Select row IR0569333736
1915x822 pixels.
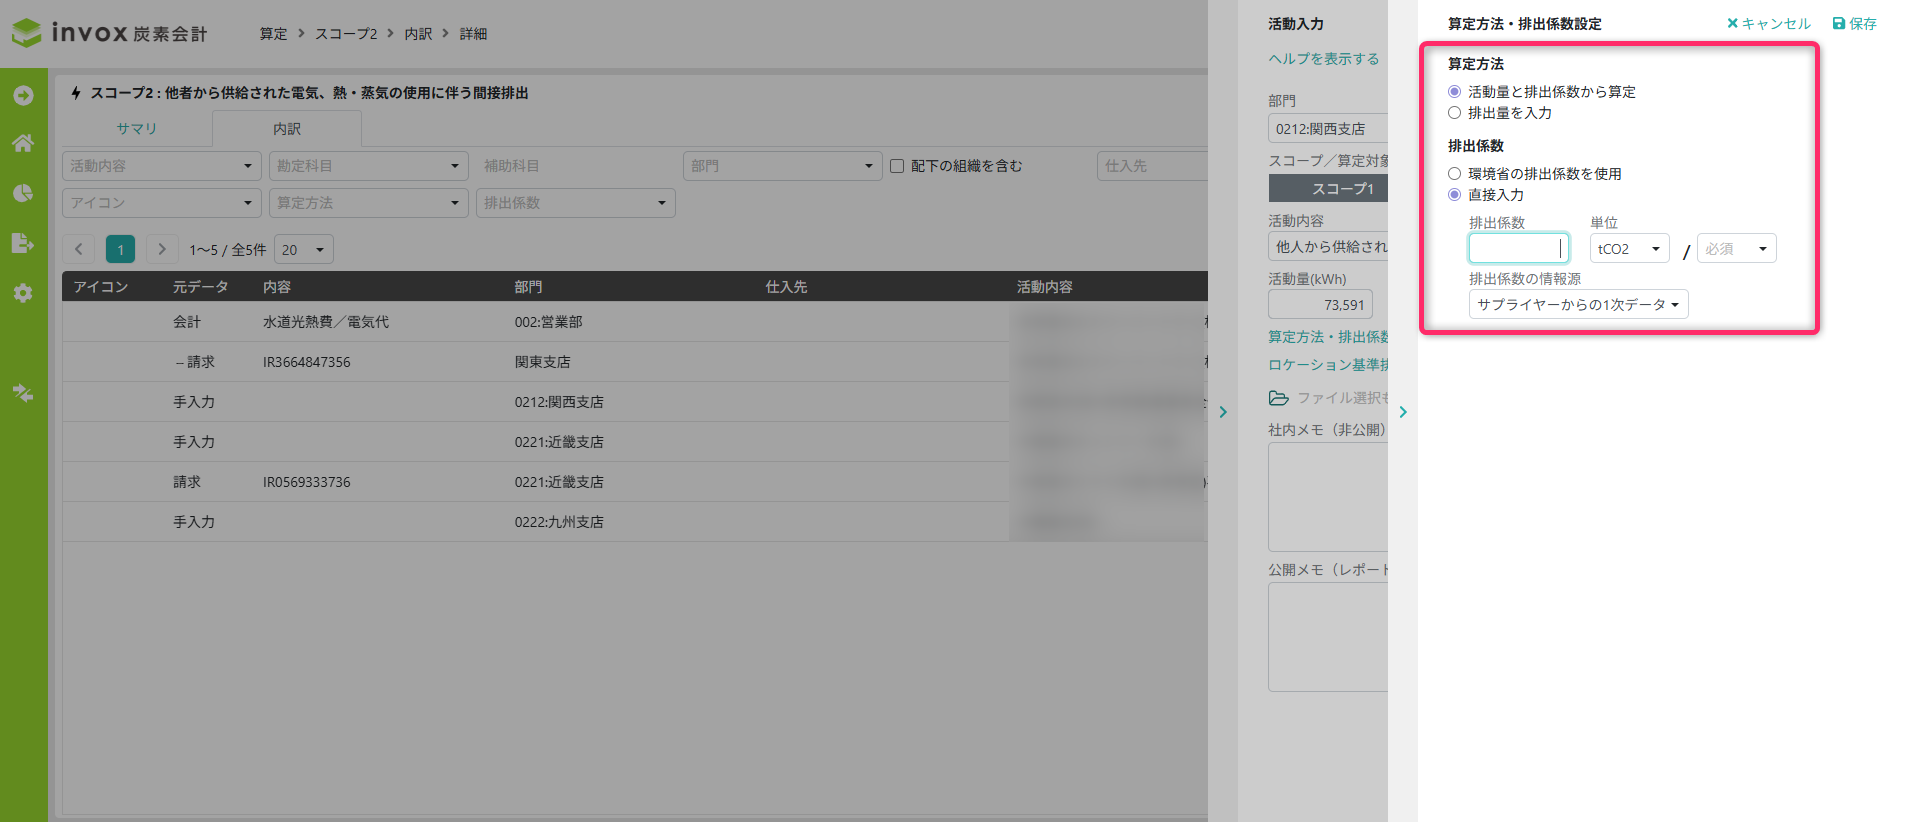coord(635,482)
